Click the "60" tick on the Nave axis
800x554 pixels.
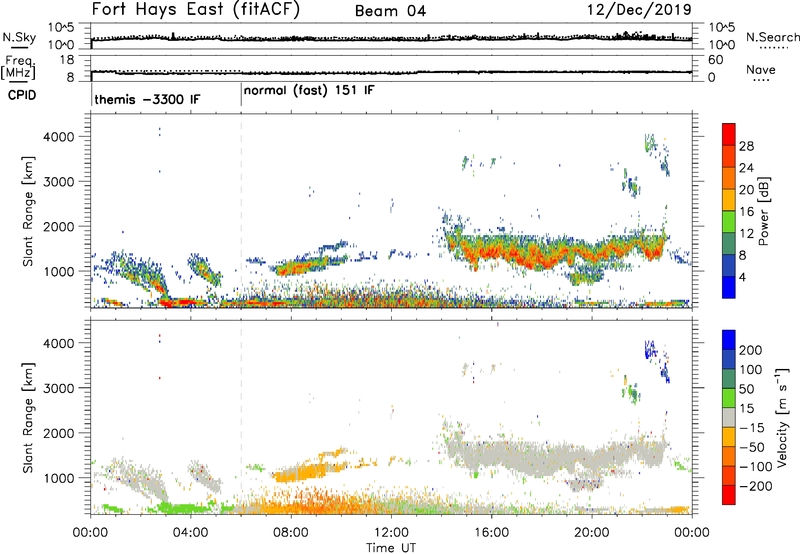[x=715, y=60]
